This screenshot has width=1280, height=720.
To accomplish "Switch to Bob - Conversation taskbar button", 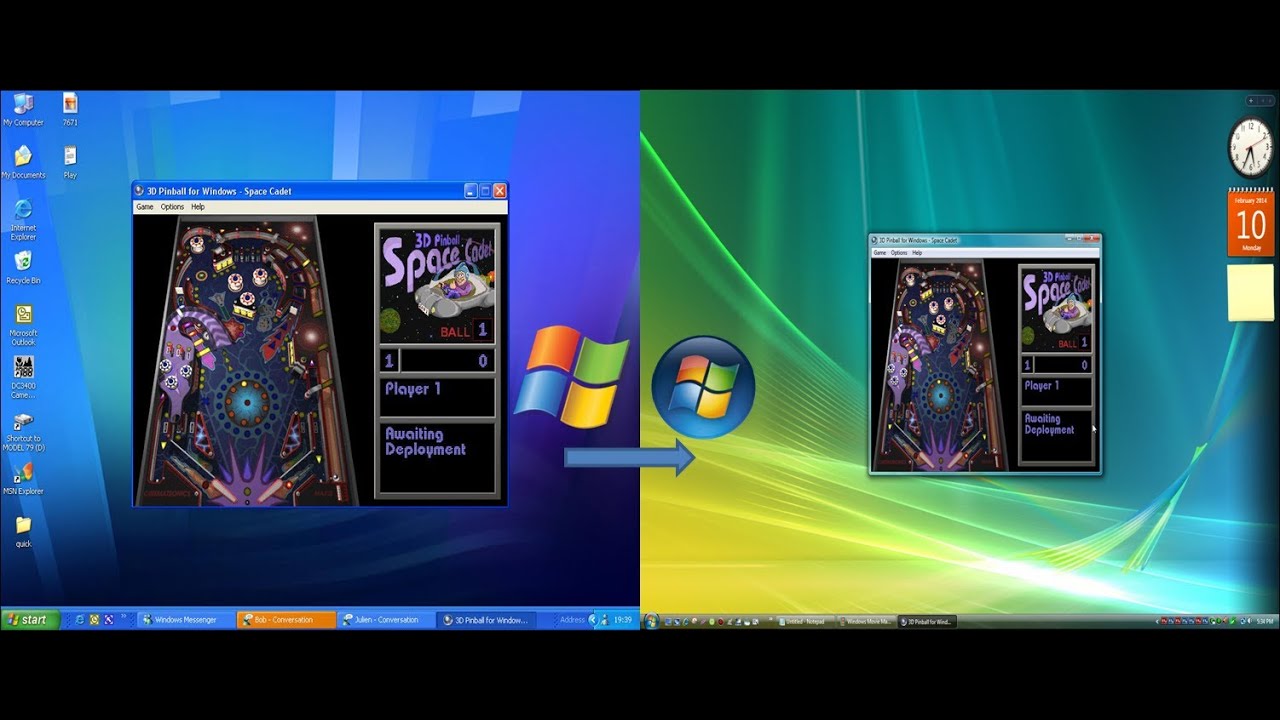I will pos(286,620).
